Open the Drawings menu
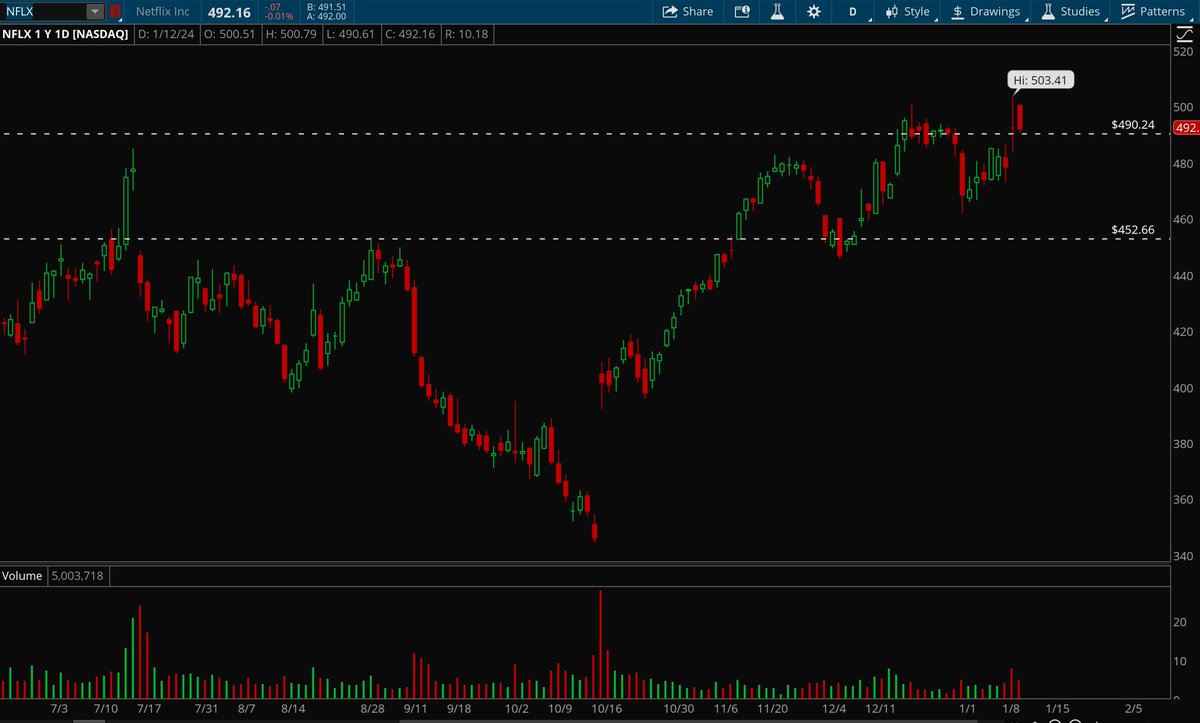Viewport: 1200px width, 723px height. [x=989, y=11]
